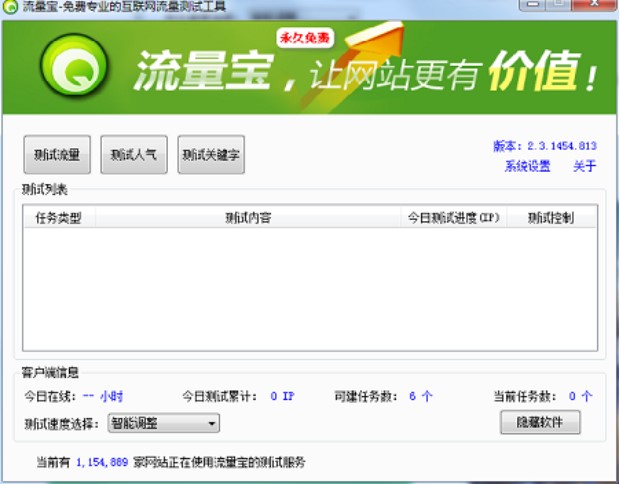Select the 测试内容 column header
620x484 pixels.
248,217
